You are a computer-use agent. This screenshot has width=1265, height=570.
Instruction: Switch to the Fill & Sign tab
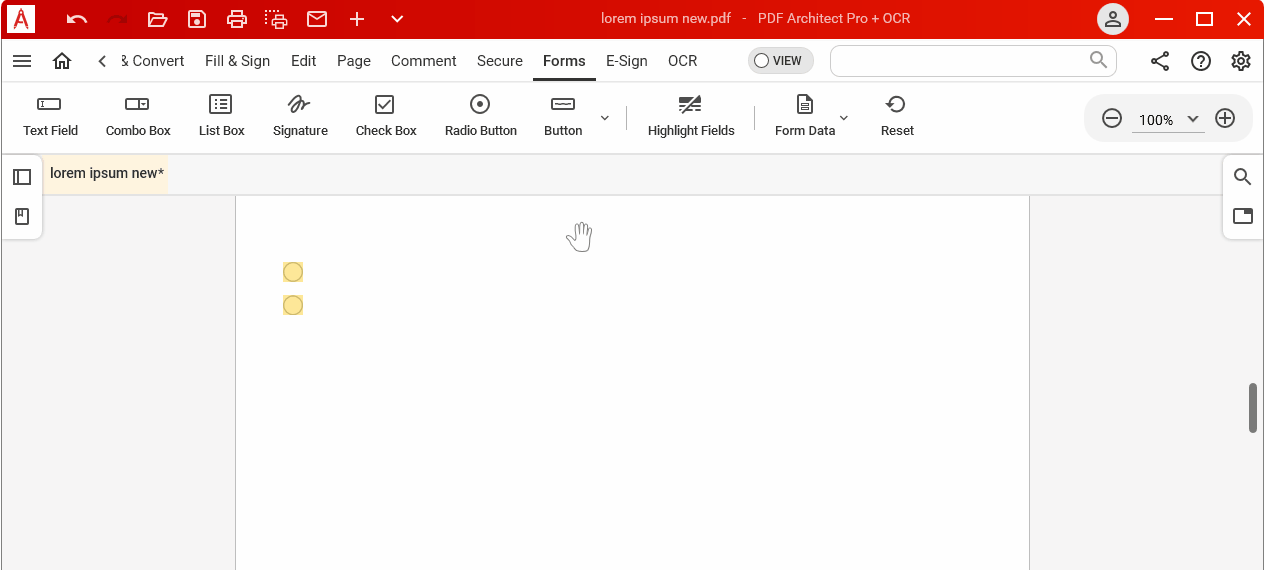pyautogui.click(x=237, y=61)
